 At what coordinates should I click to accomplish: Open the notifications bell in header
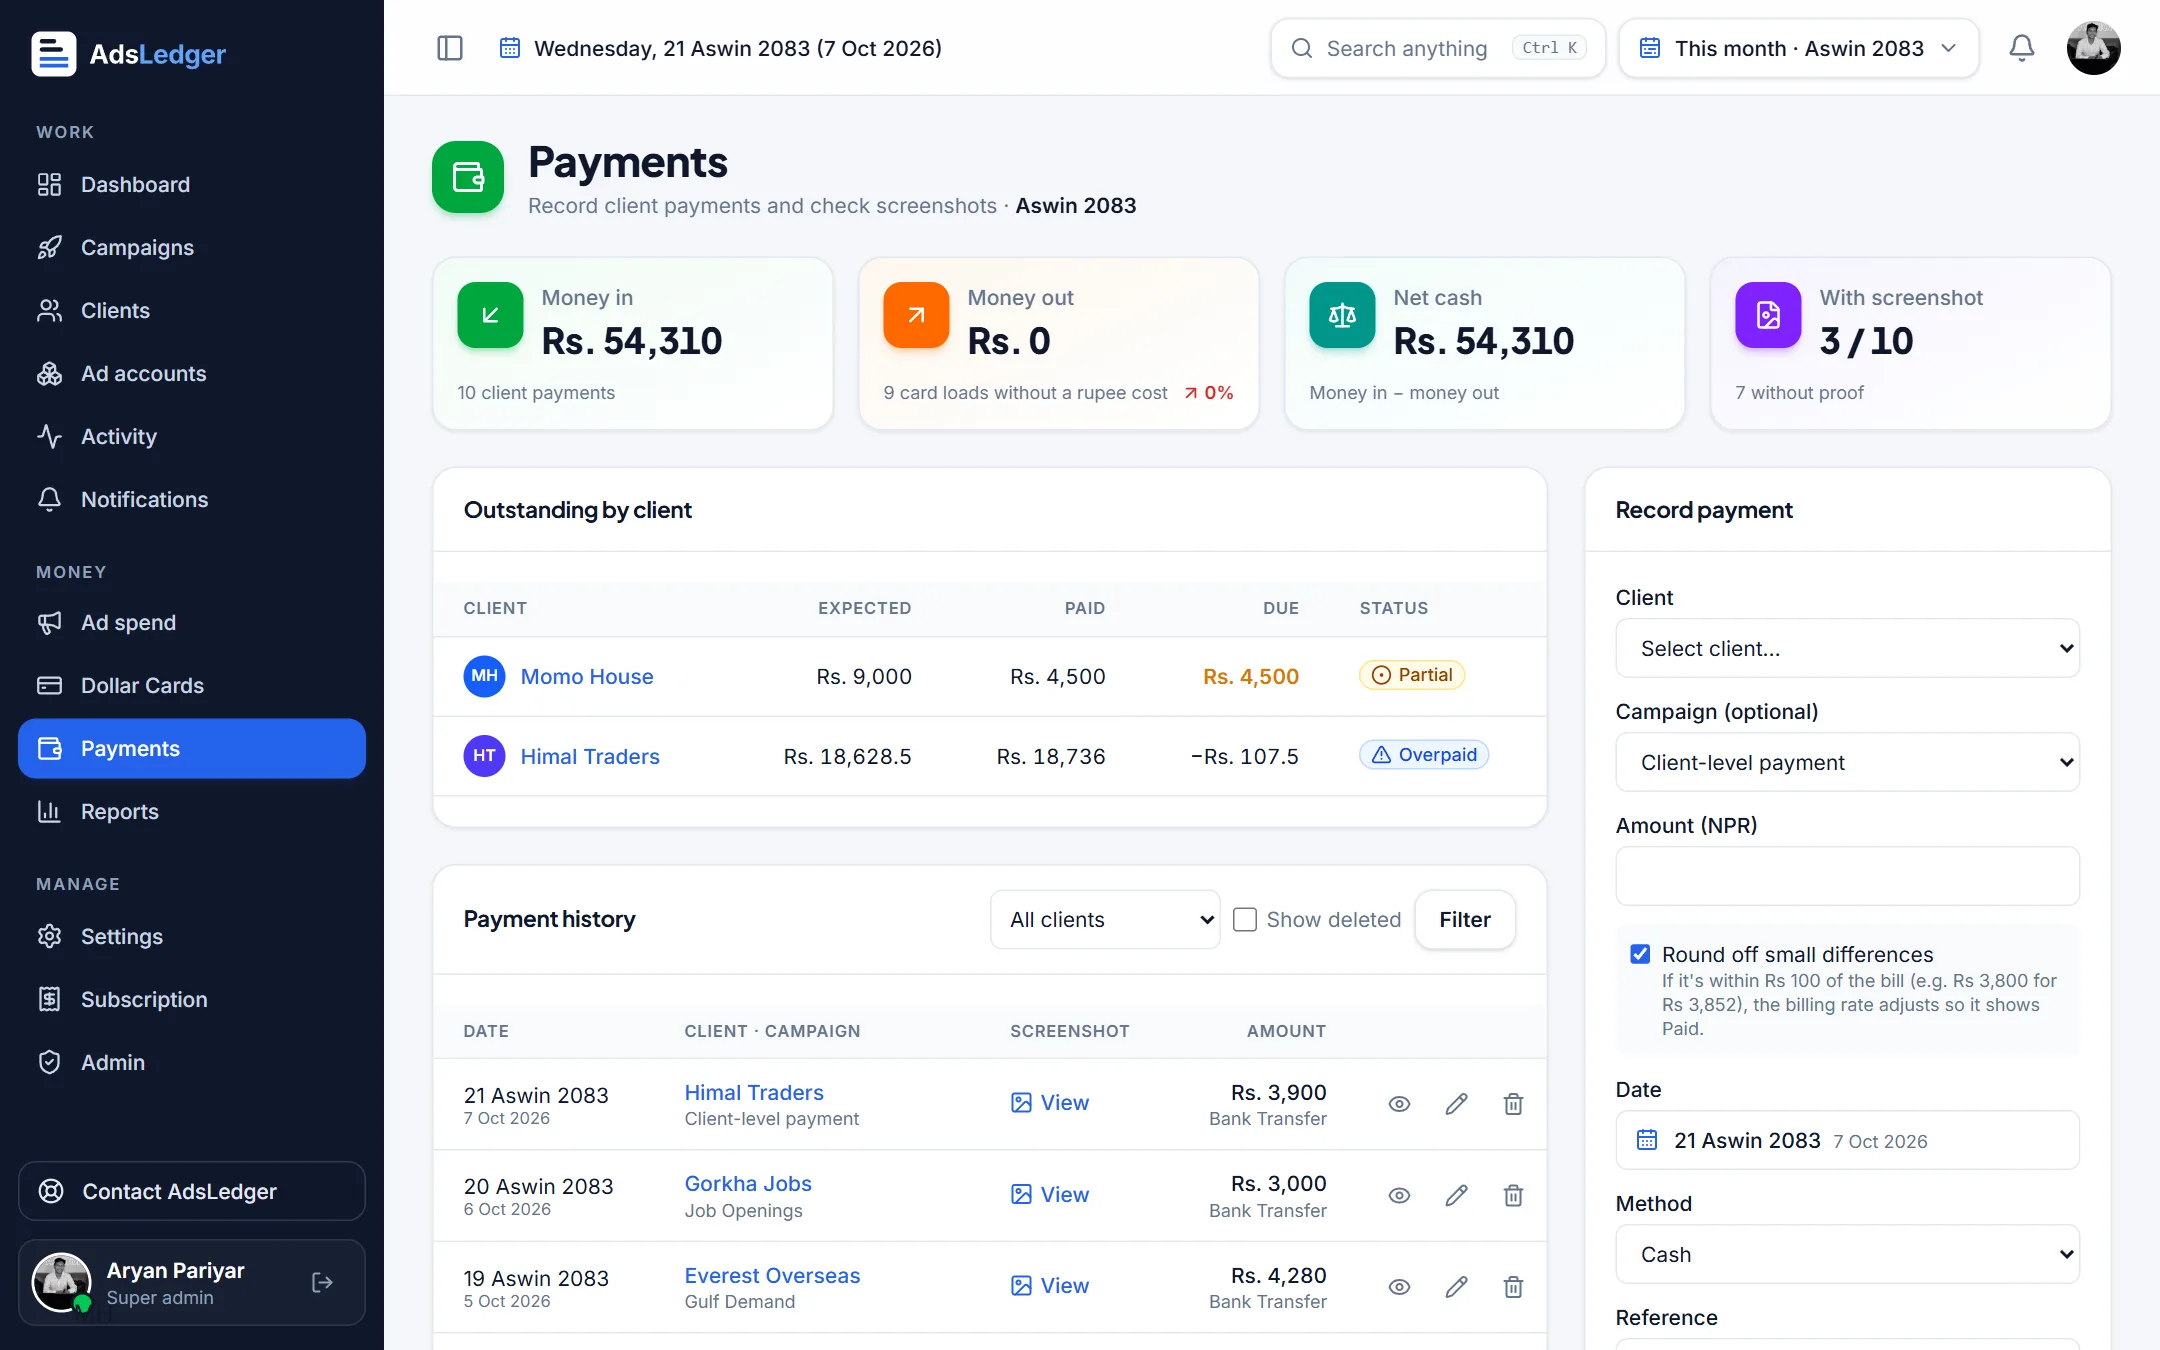point(2021,48)
